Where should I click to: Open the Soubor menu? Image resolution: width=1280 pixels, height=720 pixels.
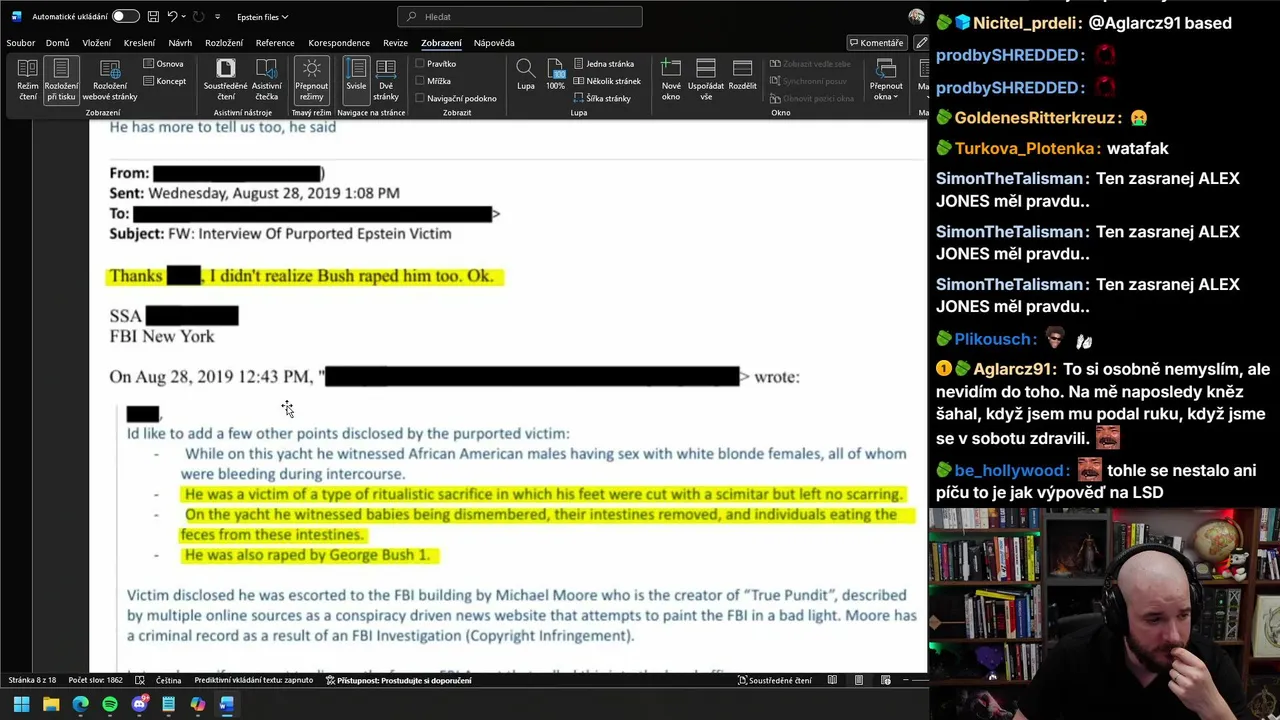pyautogui.click(x=20, y=43)
